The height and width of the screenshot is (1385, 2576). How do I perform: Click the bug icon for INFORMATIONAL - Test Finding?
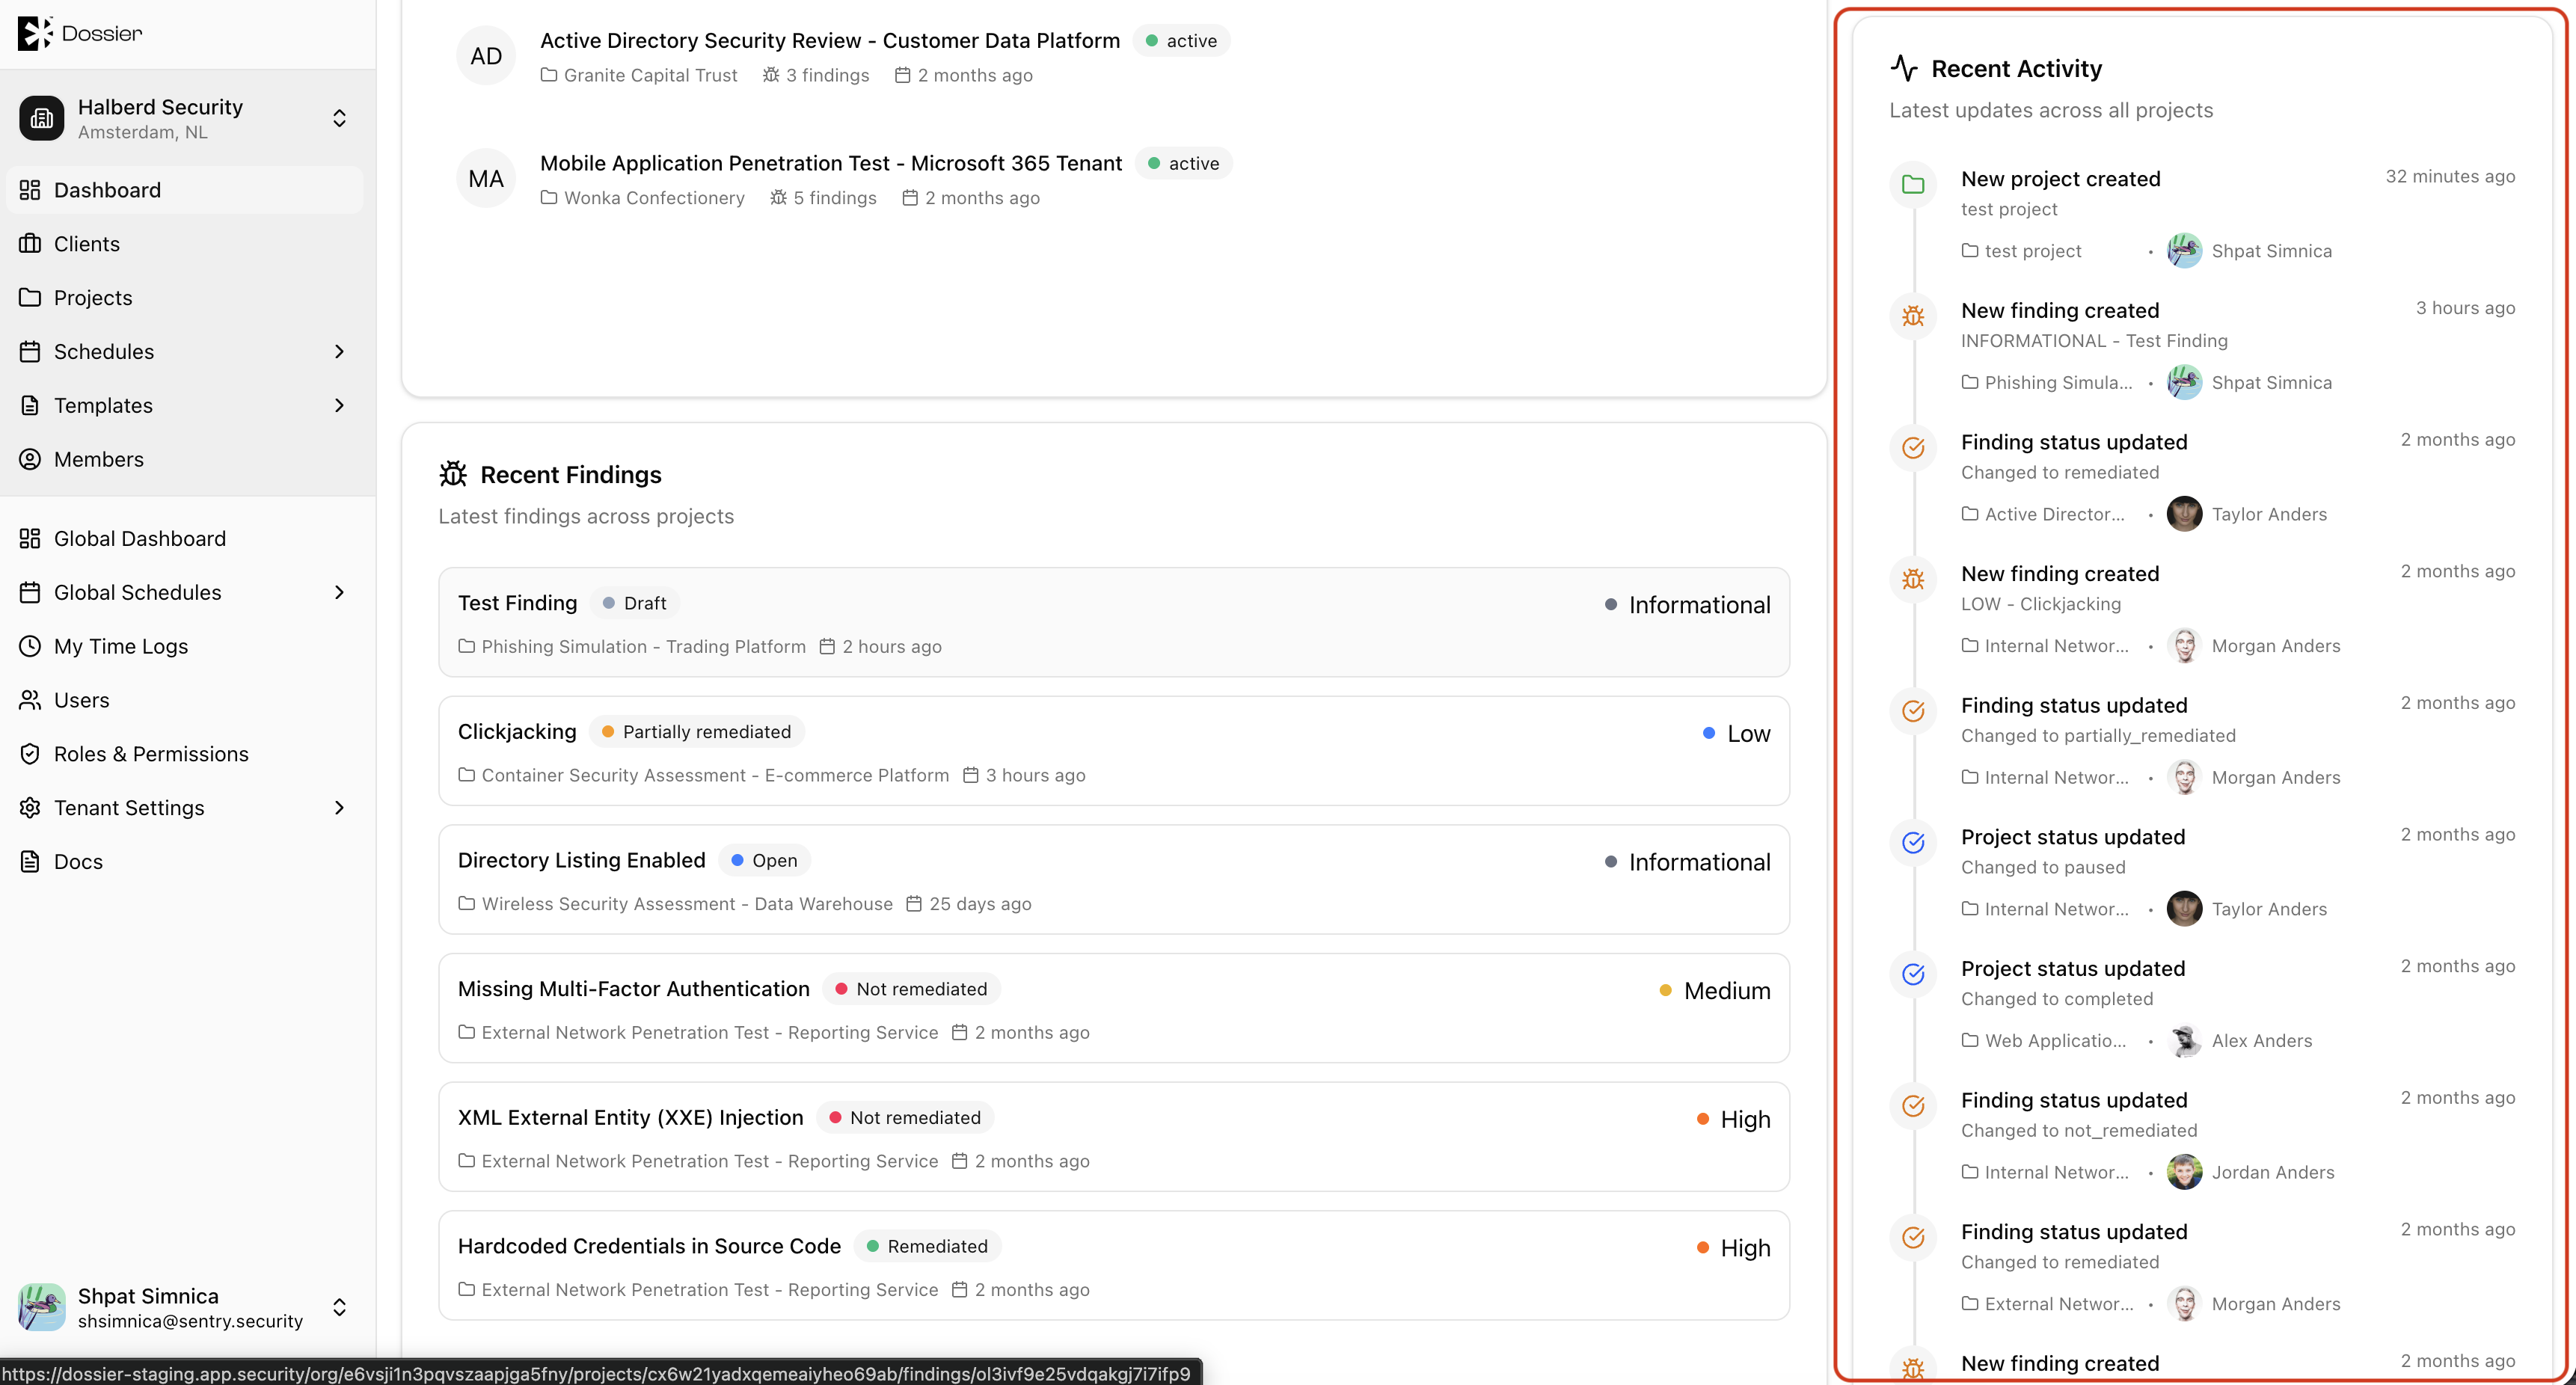(1913, 316)
